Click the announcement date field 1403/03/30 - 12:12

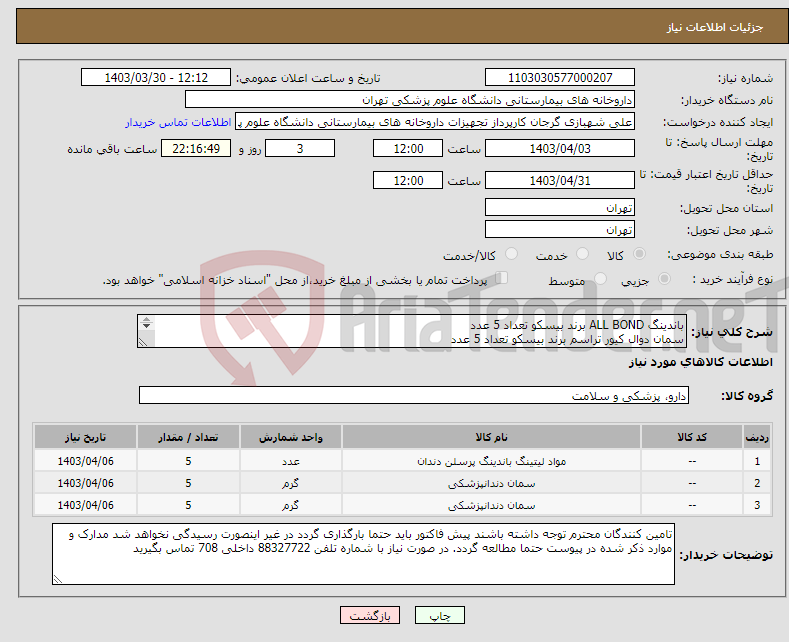pyautogui.click(x=155, y=77)
